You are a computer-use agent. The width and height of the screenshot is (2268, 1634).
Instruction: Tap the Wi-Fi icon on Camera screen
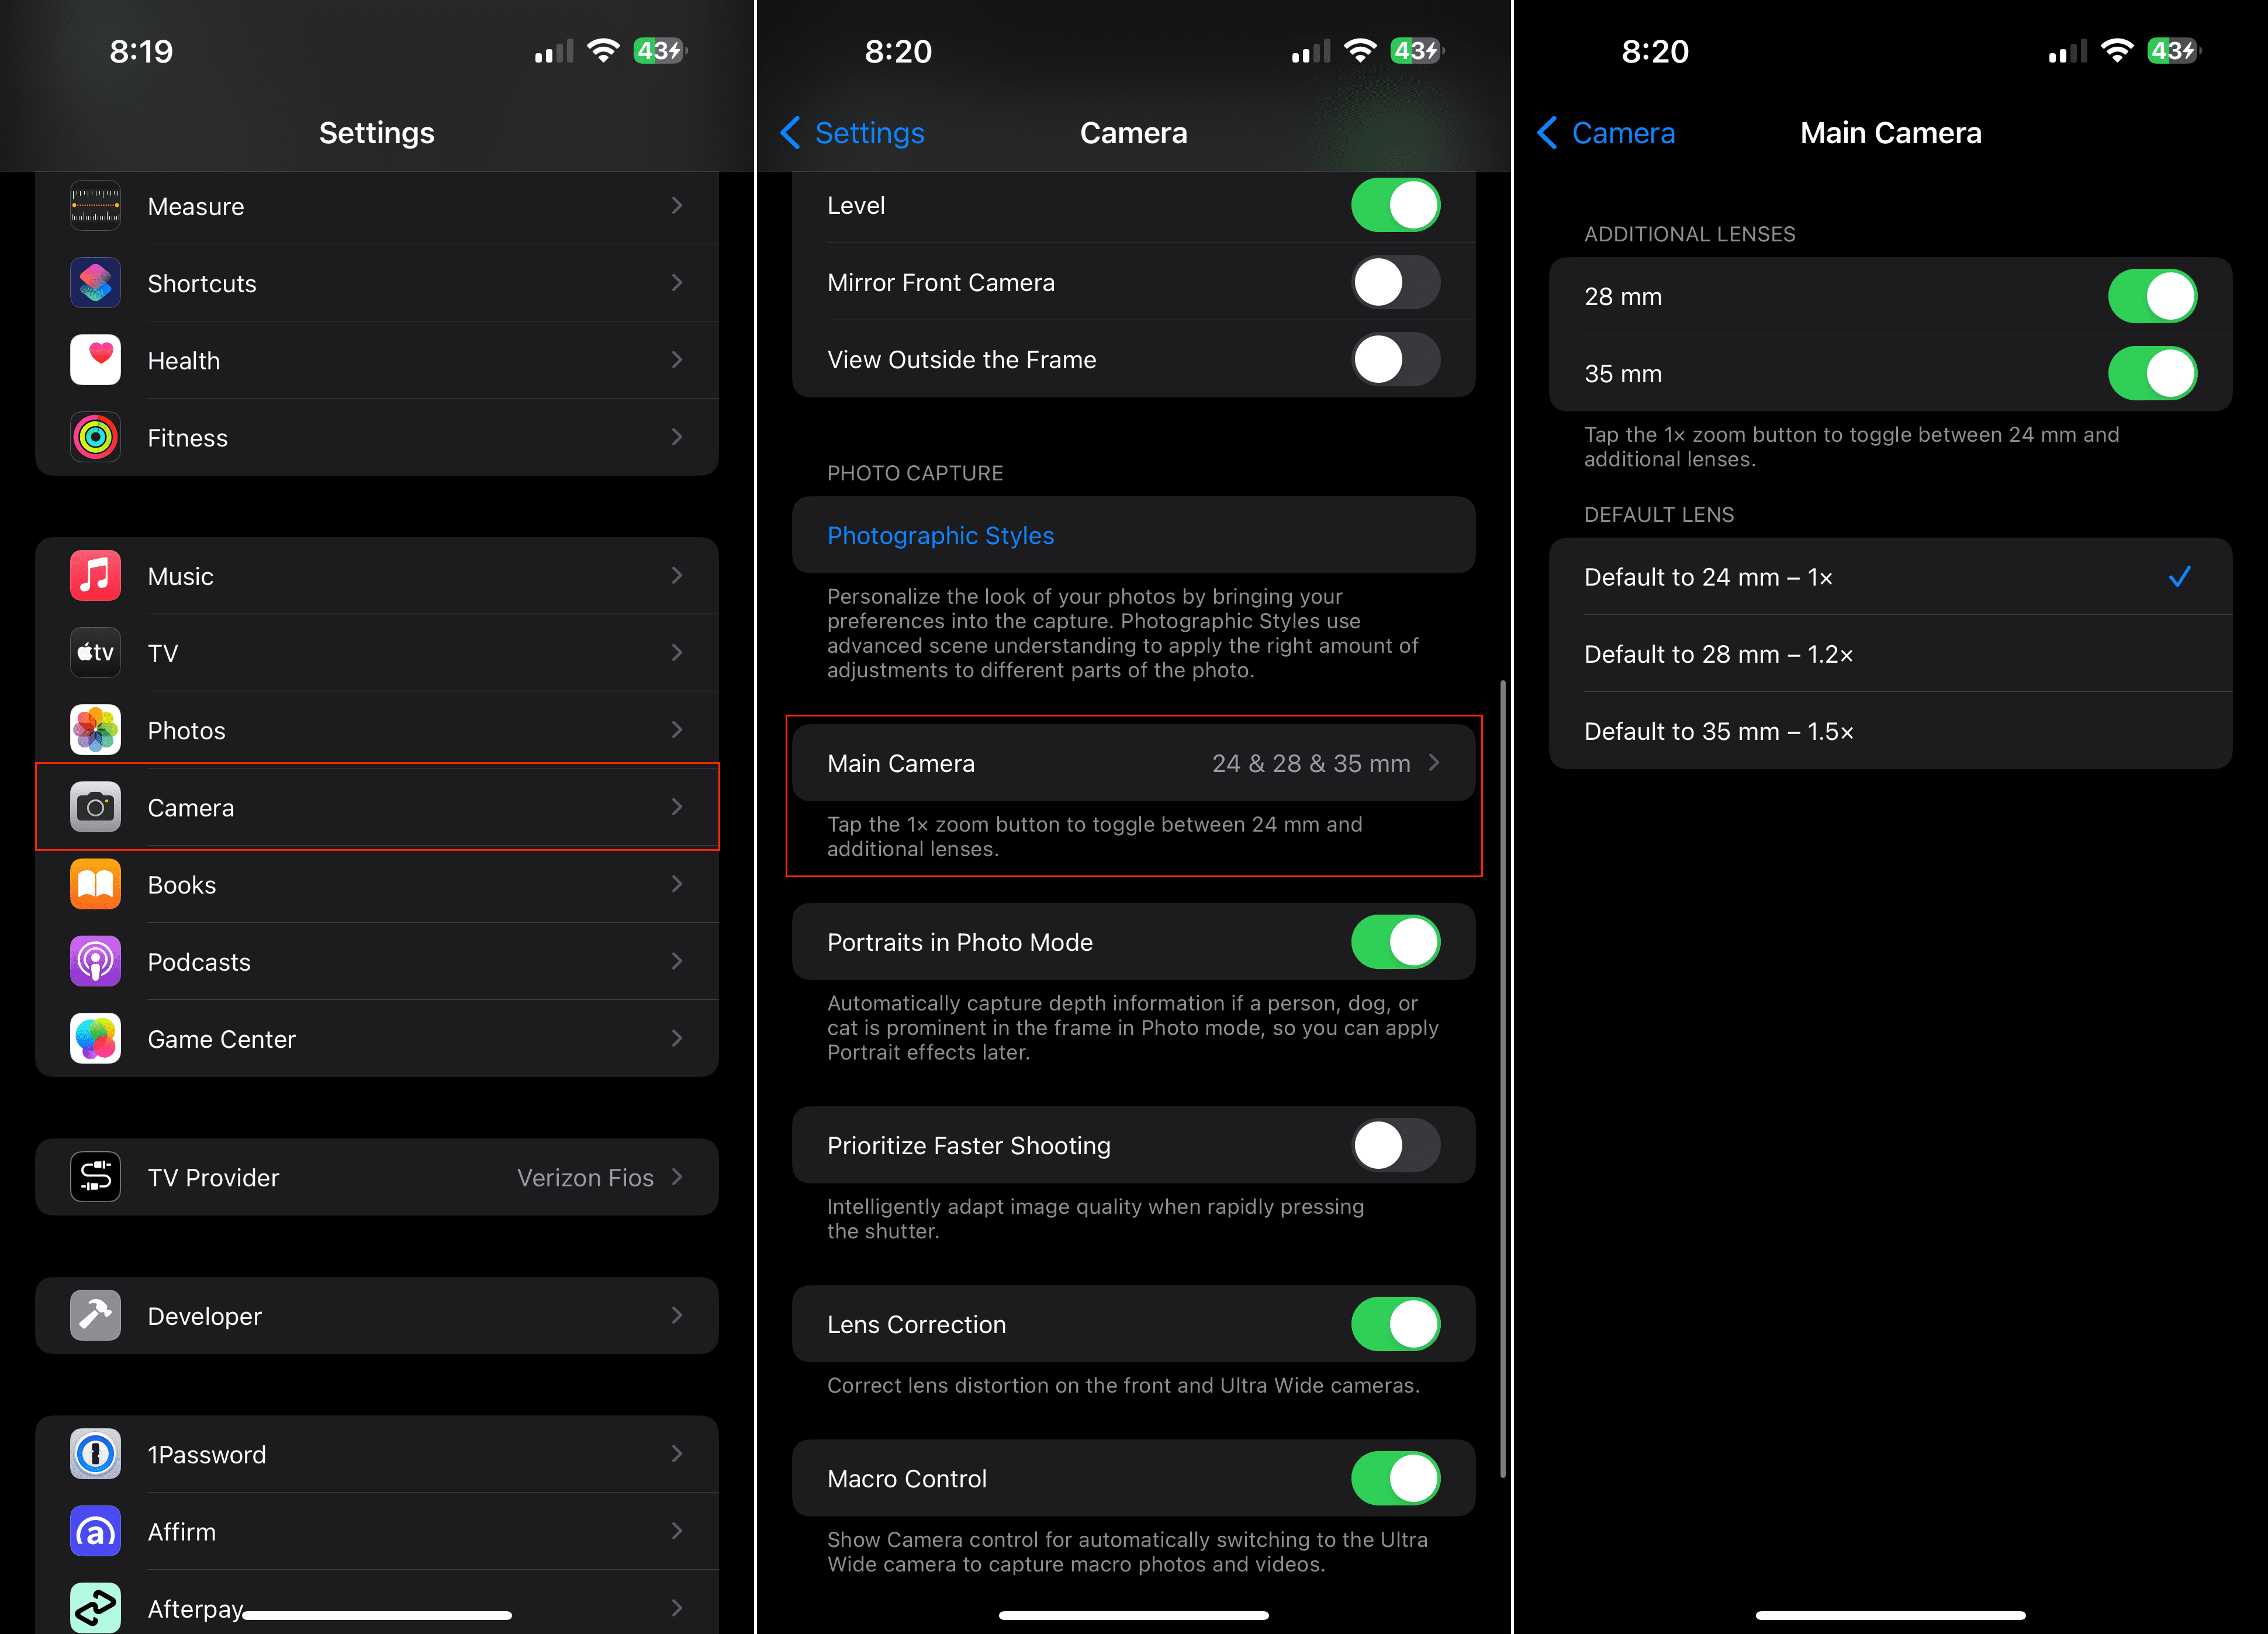tap(1360, 51)
